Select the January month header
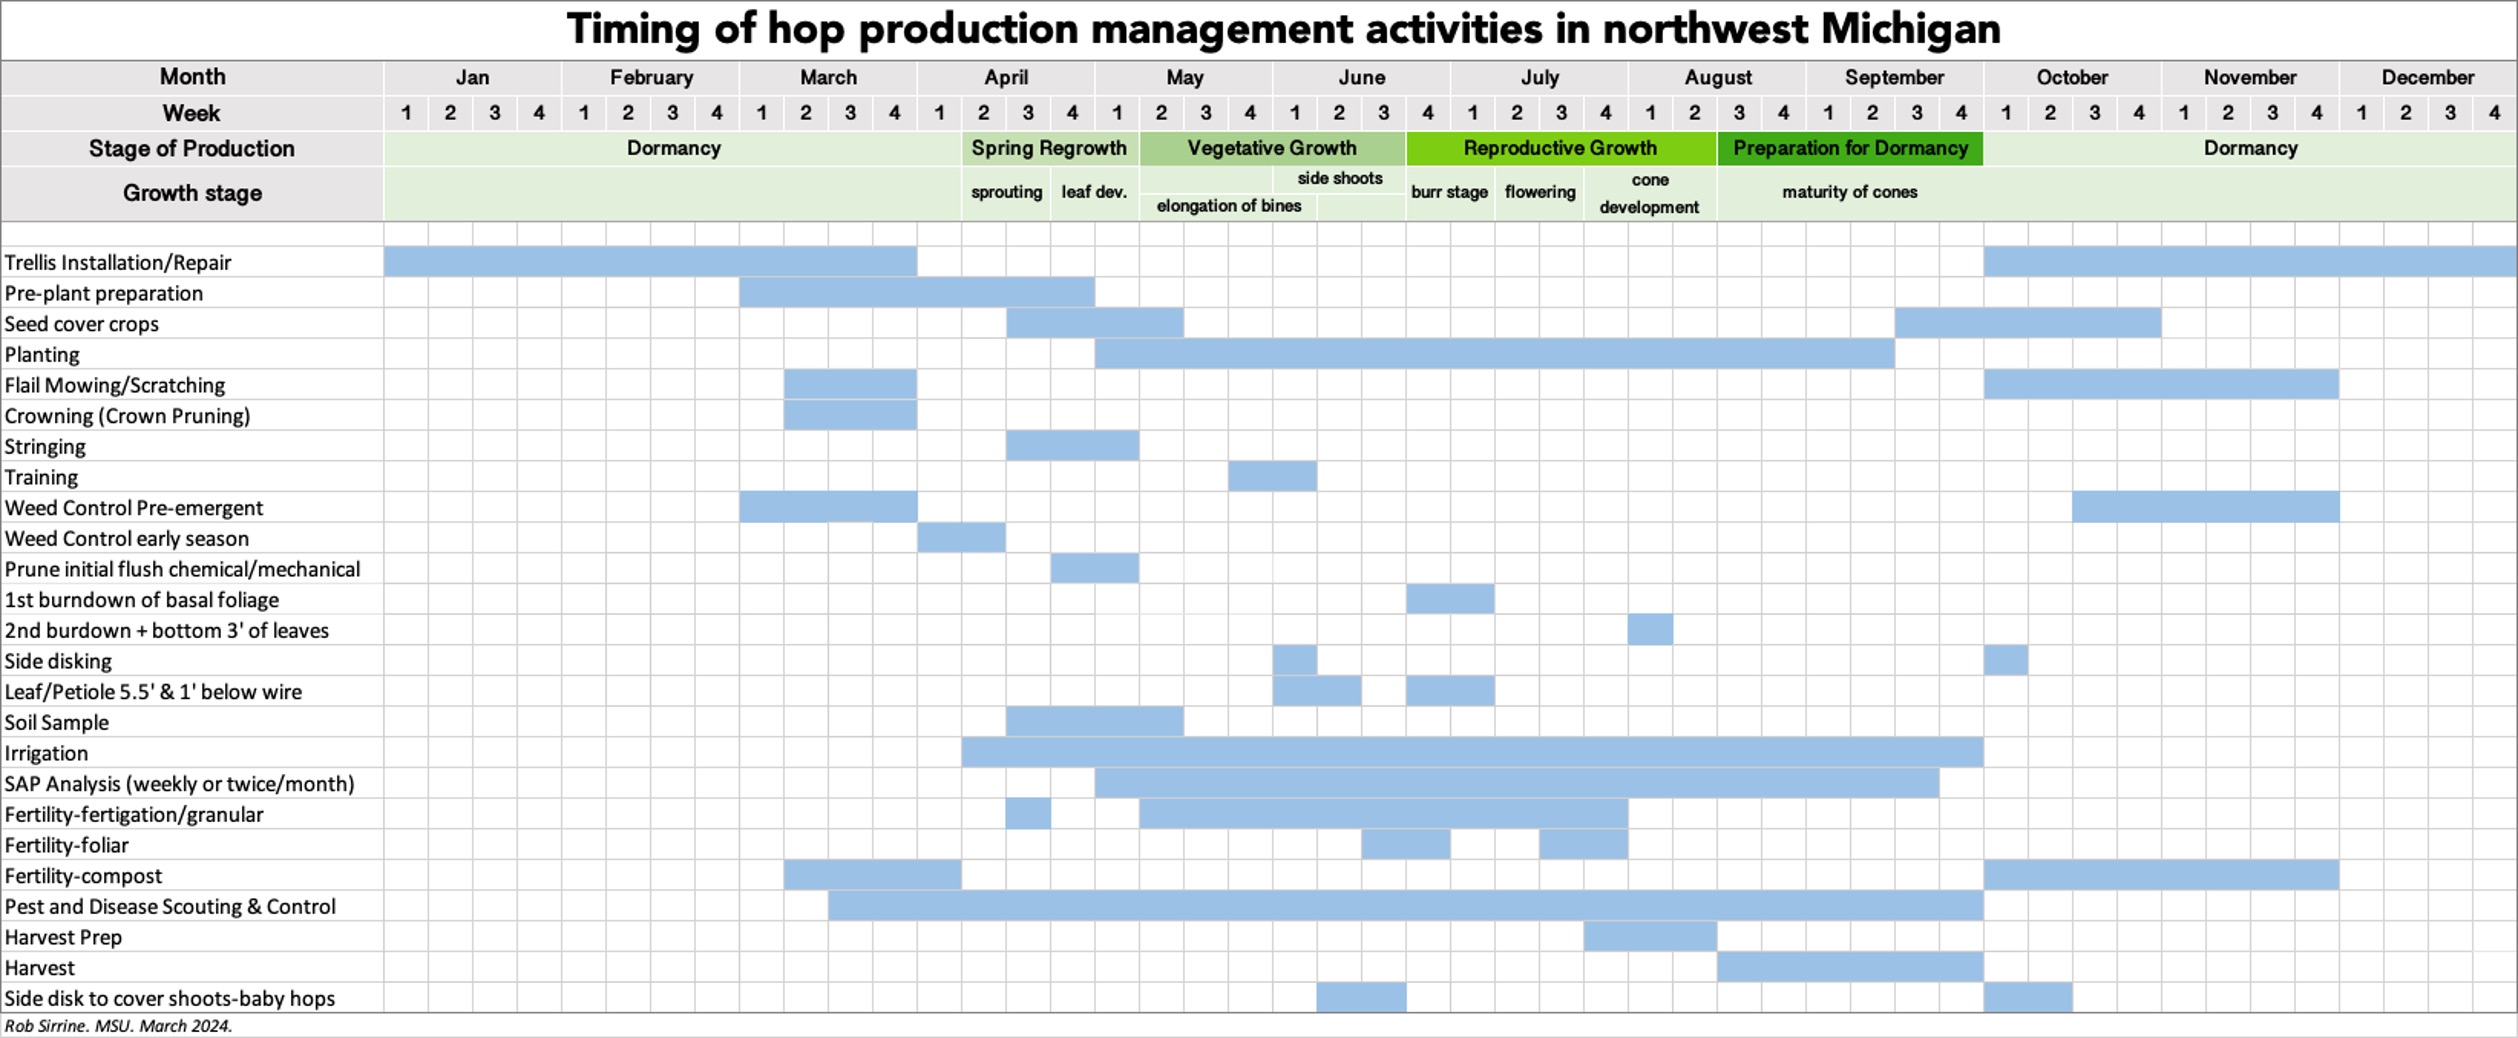 [473, 77]
